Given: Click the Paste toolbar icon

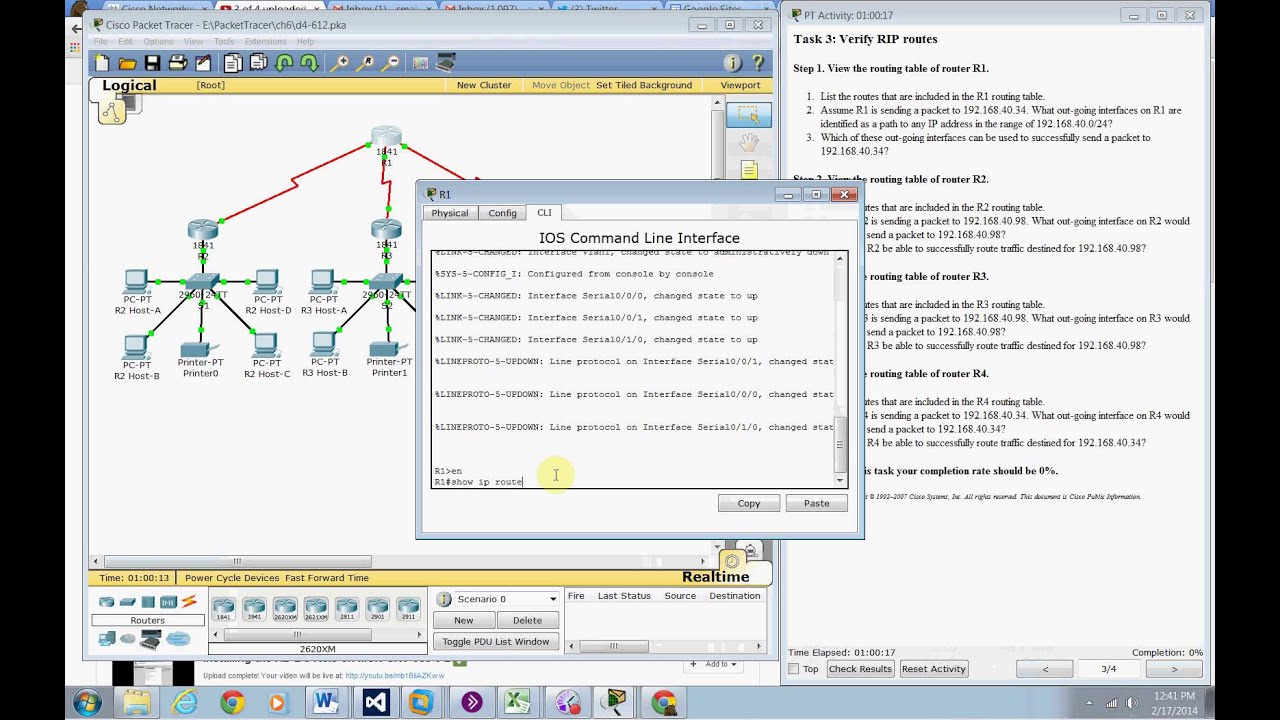Looking at the screenshot, I should coord(258,63).
